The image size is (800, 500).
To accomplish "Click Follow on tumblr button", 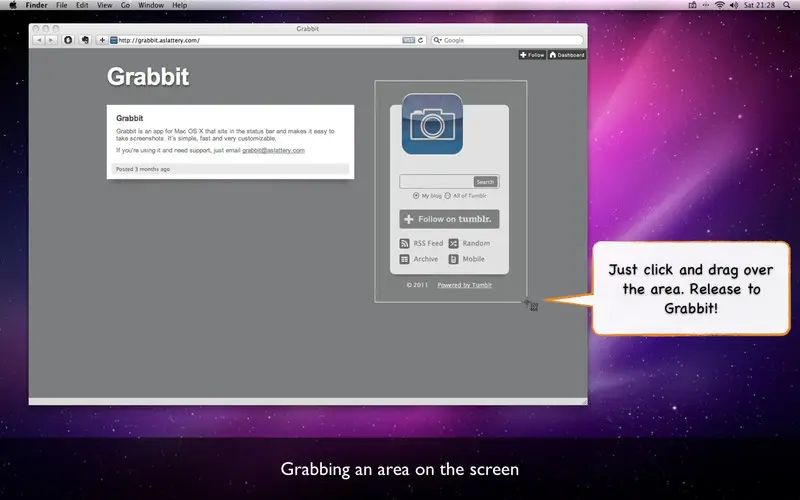I will point(449,219).
